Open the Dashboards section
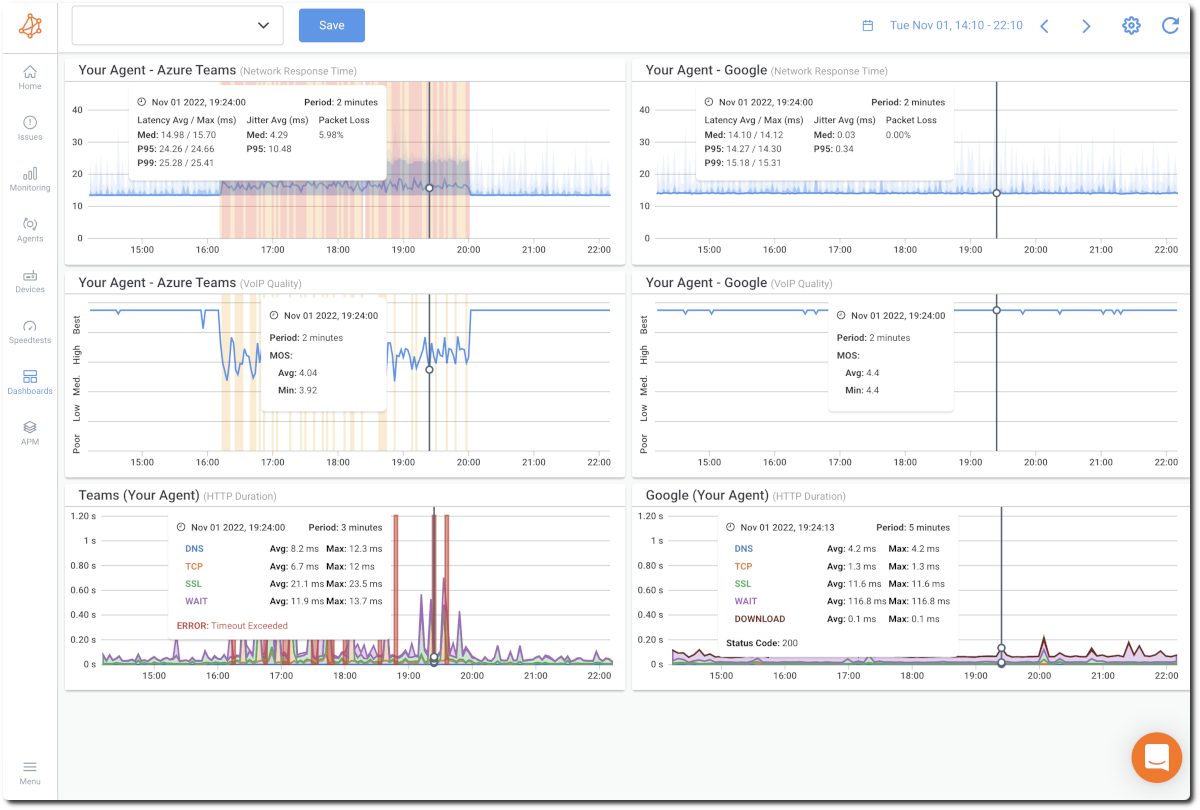This screenshot has height=810, width=1200. 30,384
